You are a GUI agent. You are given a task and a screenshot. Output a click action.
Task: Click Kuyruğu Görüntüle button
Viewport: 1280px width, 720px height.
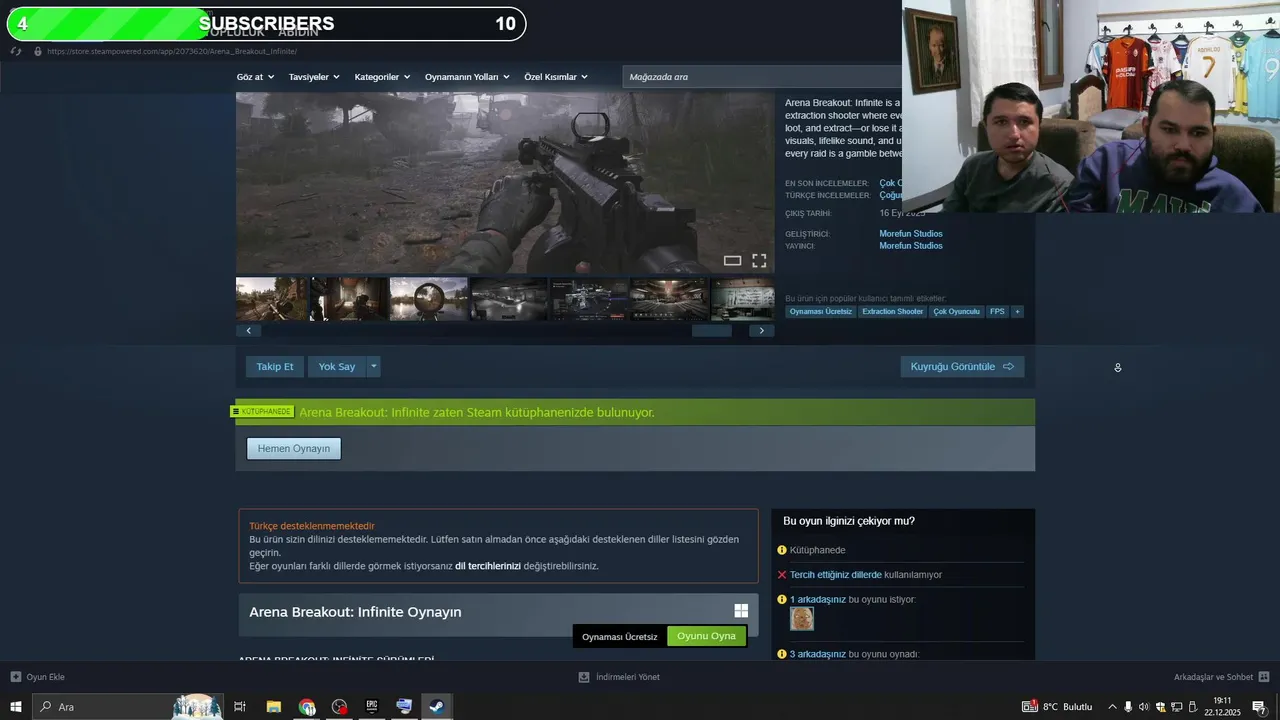[x=962, y=367]
